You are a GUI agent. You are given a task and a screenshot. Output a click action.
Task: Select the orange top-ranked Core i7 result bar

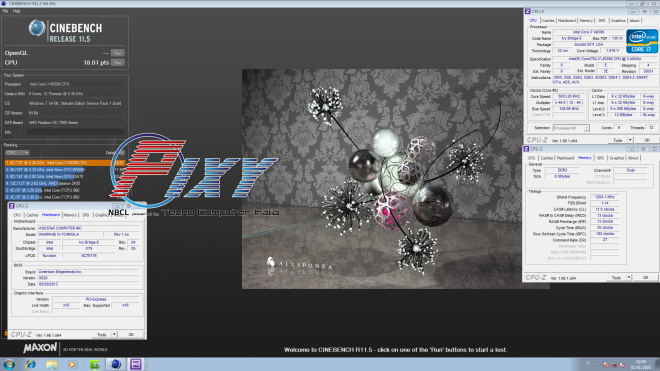click(65, 163)
